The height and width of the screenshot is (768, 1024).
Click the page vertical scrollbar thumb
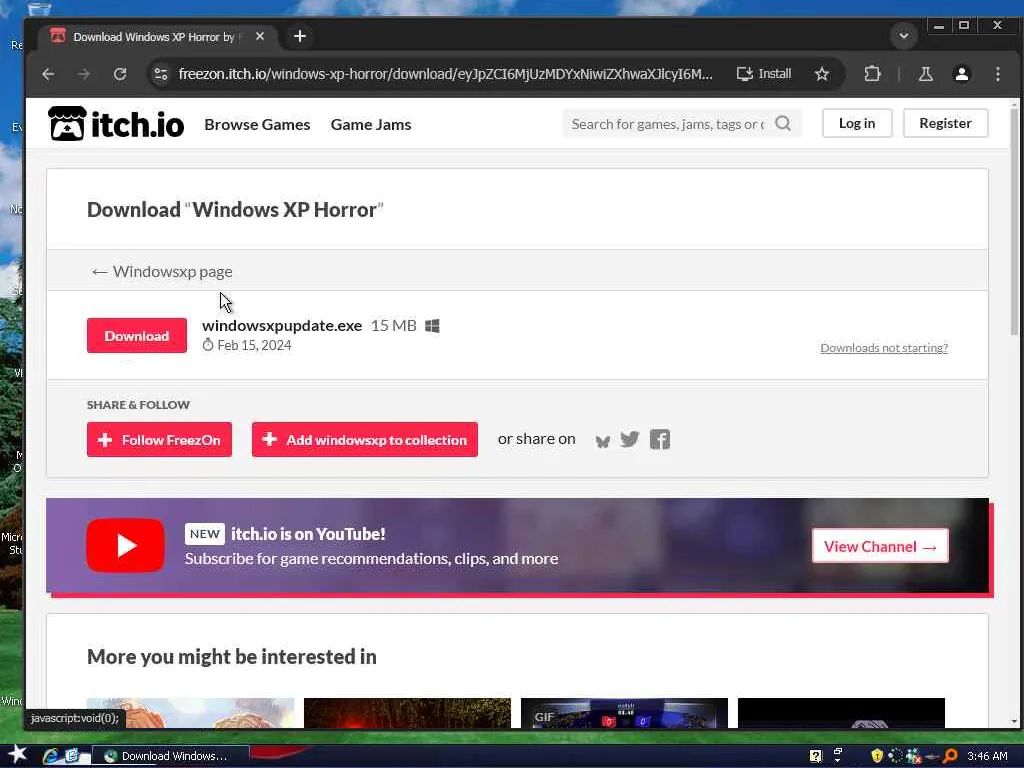point(1014,222)
